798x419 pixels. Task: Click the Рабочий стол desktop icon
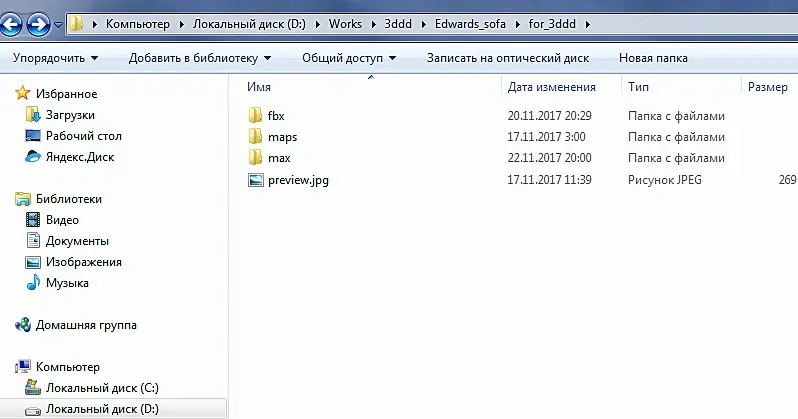click(33, 136)
